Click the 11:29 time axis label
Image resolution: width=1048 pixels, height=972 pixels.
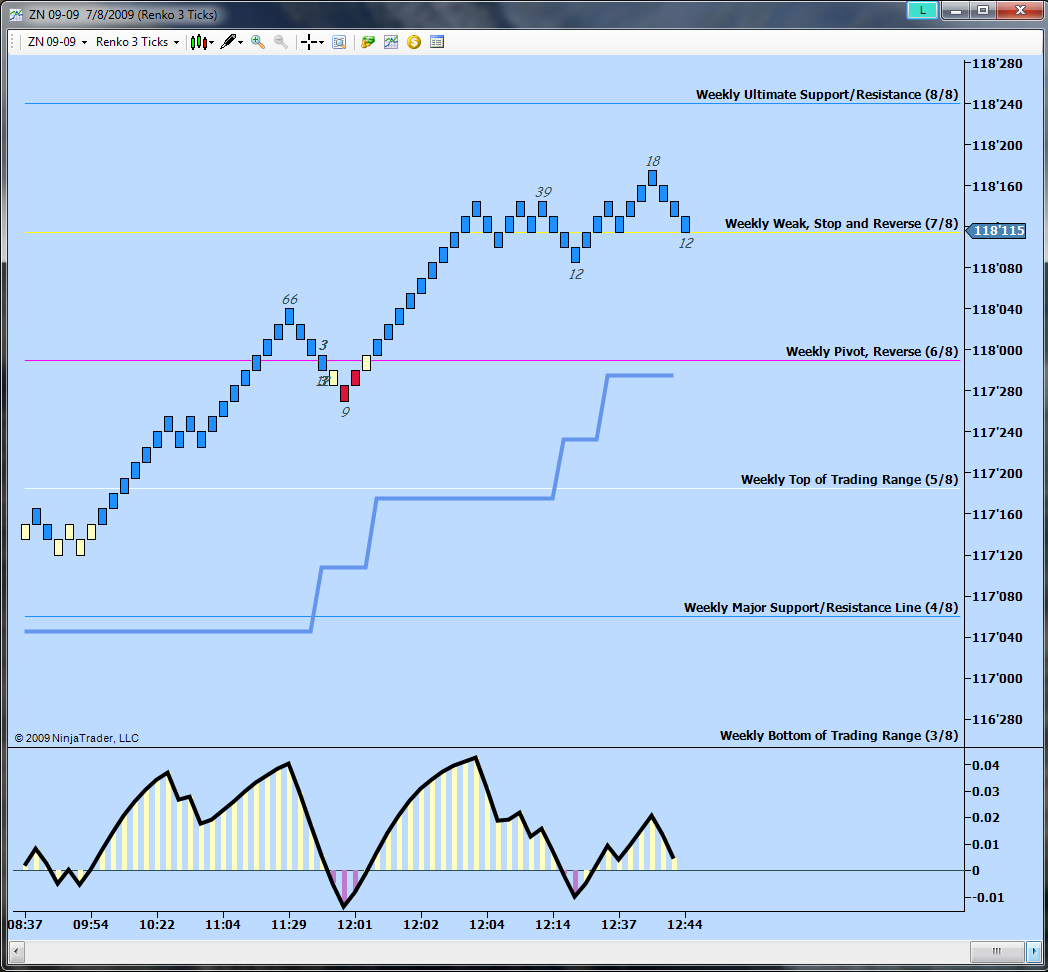289,925
